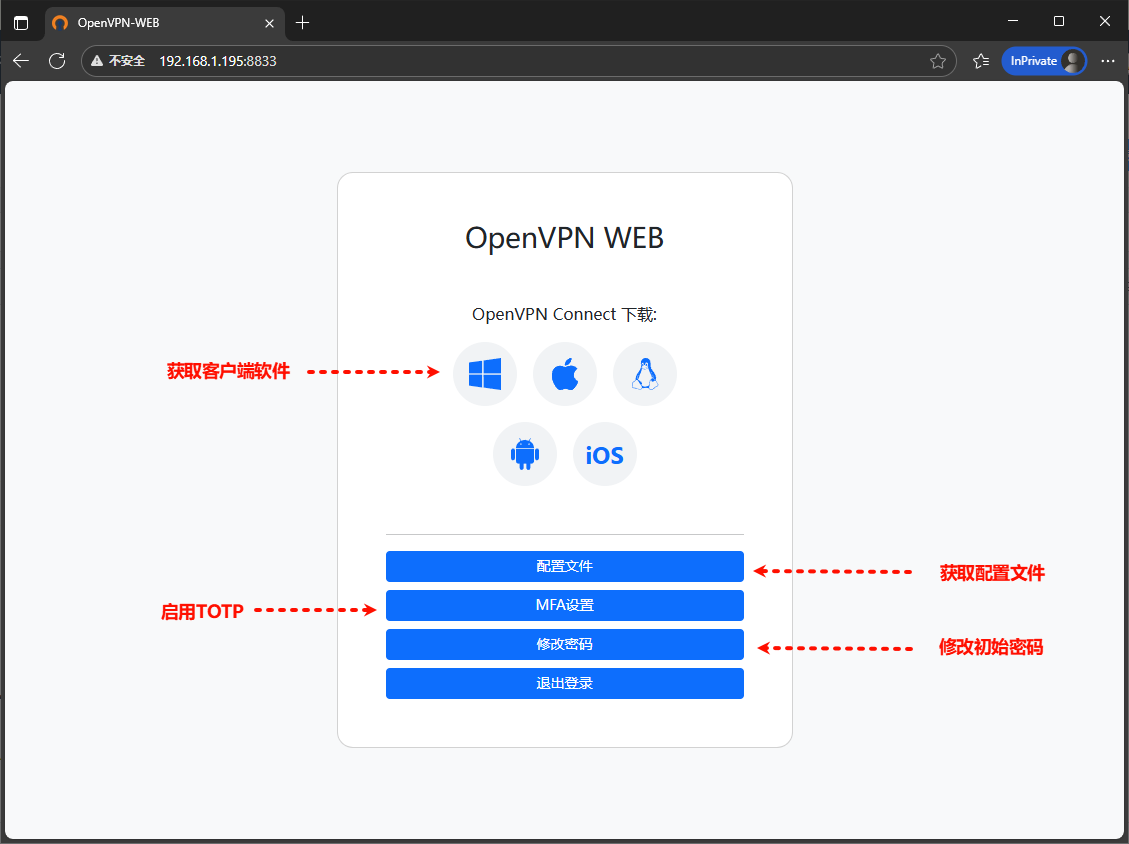
Task: Click the 配置文件 button
Action: tap(564, 566)
